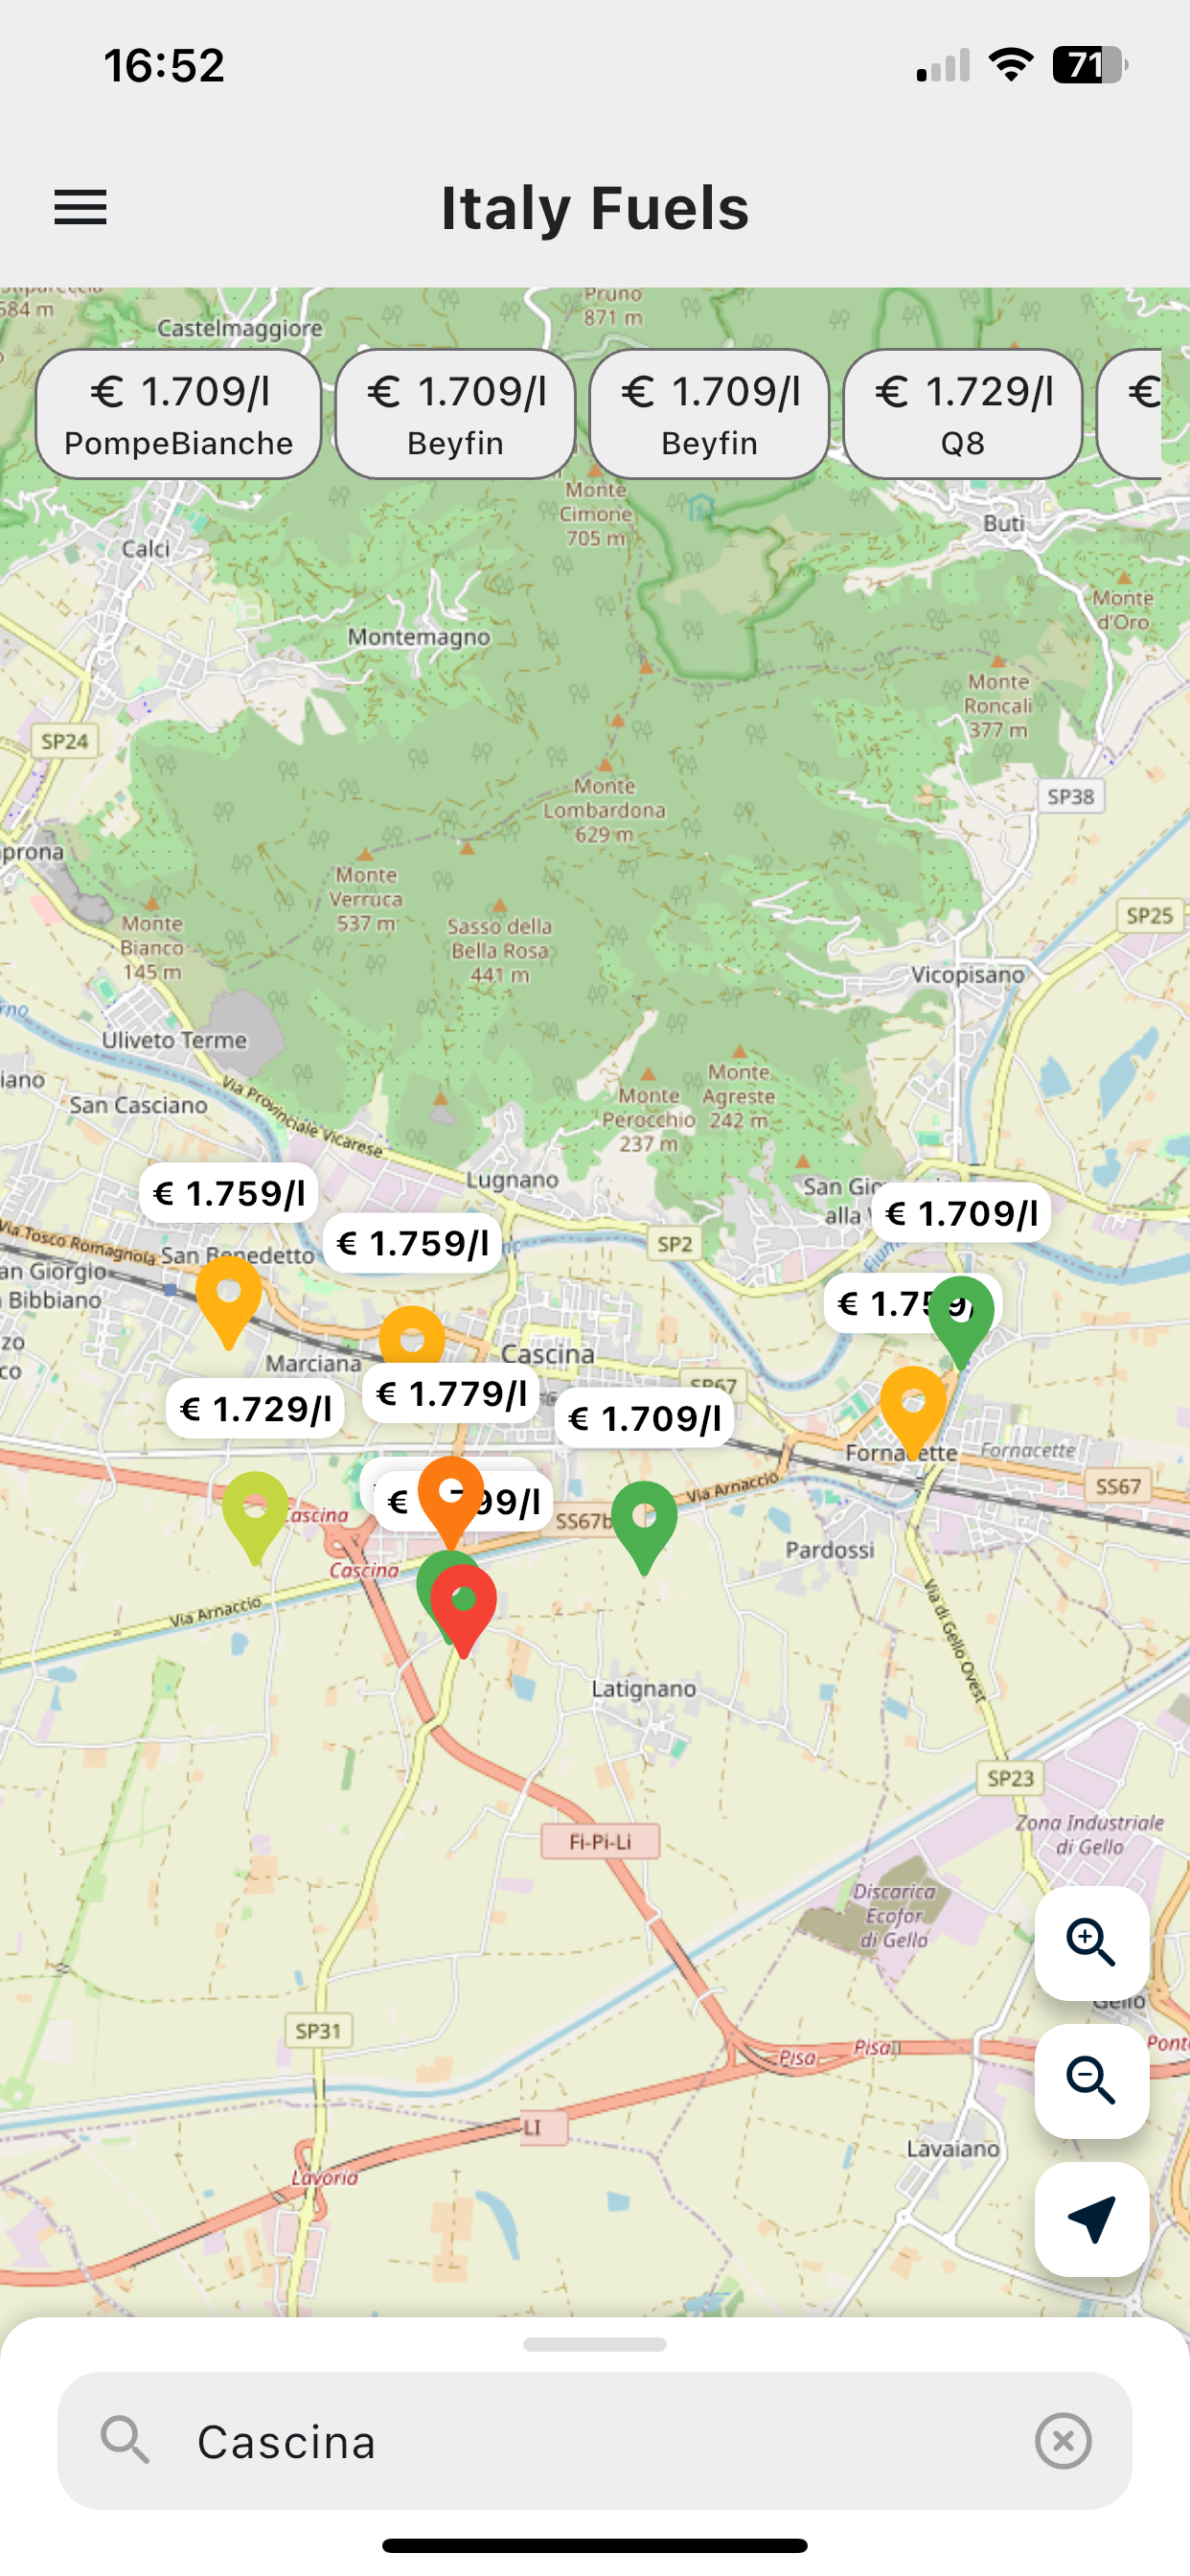Tap the Latignano map label
The image size is (1190, 2576).
click(x=644, y=1689)
